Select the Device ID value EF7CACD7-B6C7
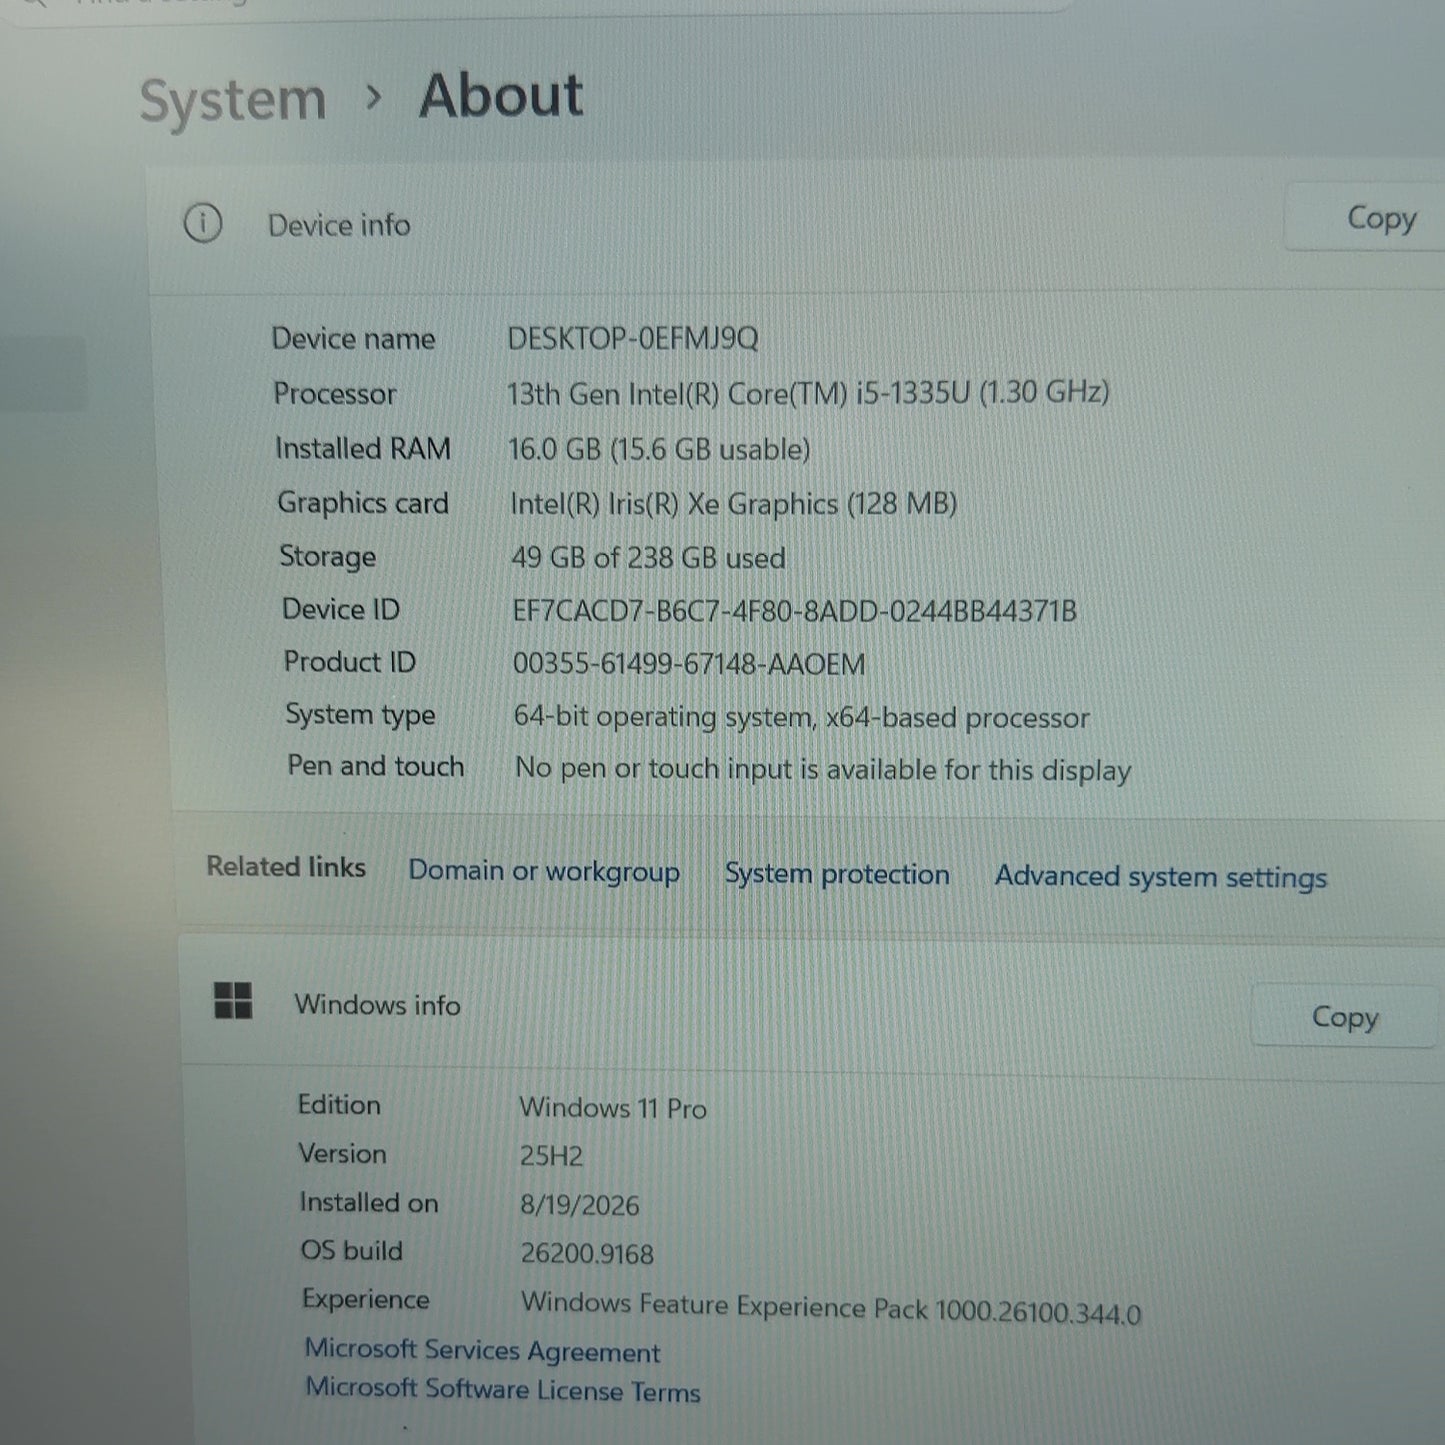Screen dimensions: 1445x1445 tap(795, 610)
